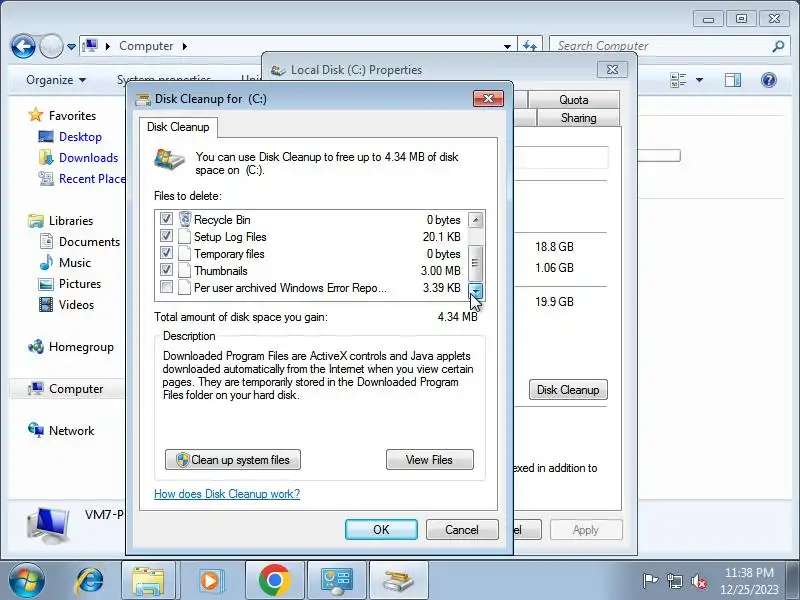The width and height of the screenshot is (800, 600).
Task: Check the Recycle Bin checkbox
Action: point(166,219)
